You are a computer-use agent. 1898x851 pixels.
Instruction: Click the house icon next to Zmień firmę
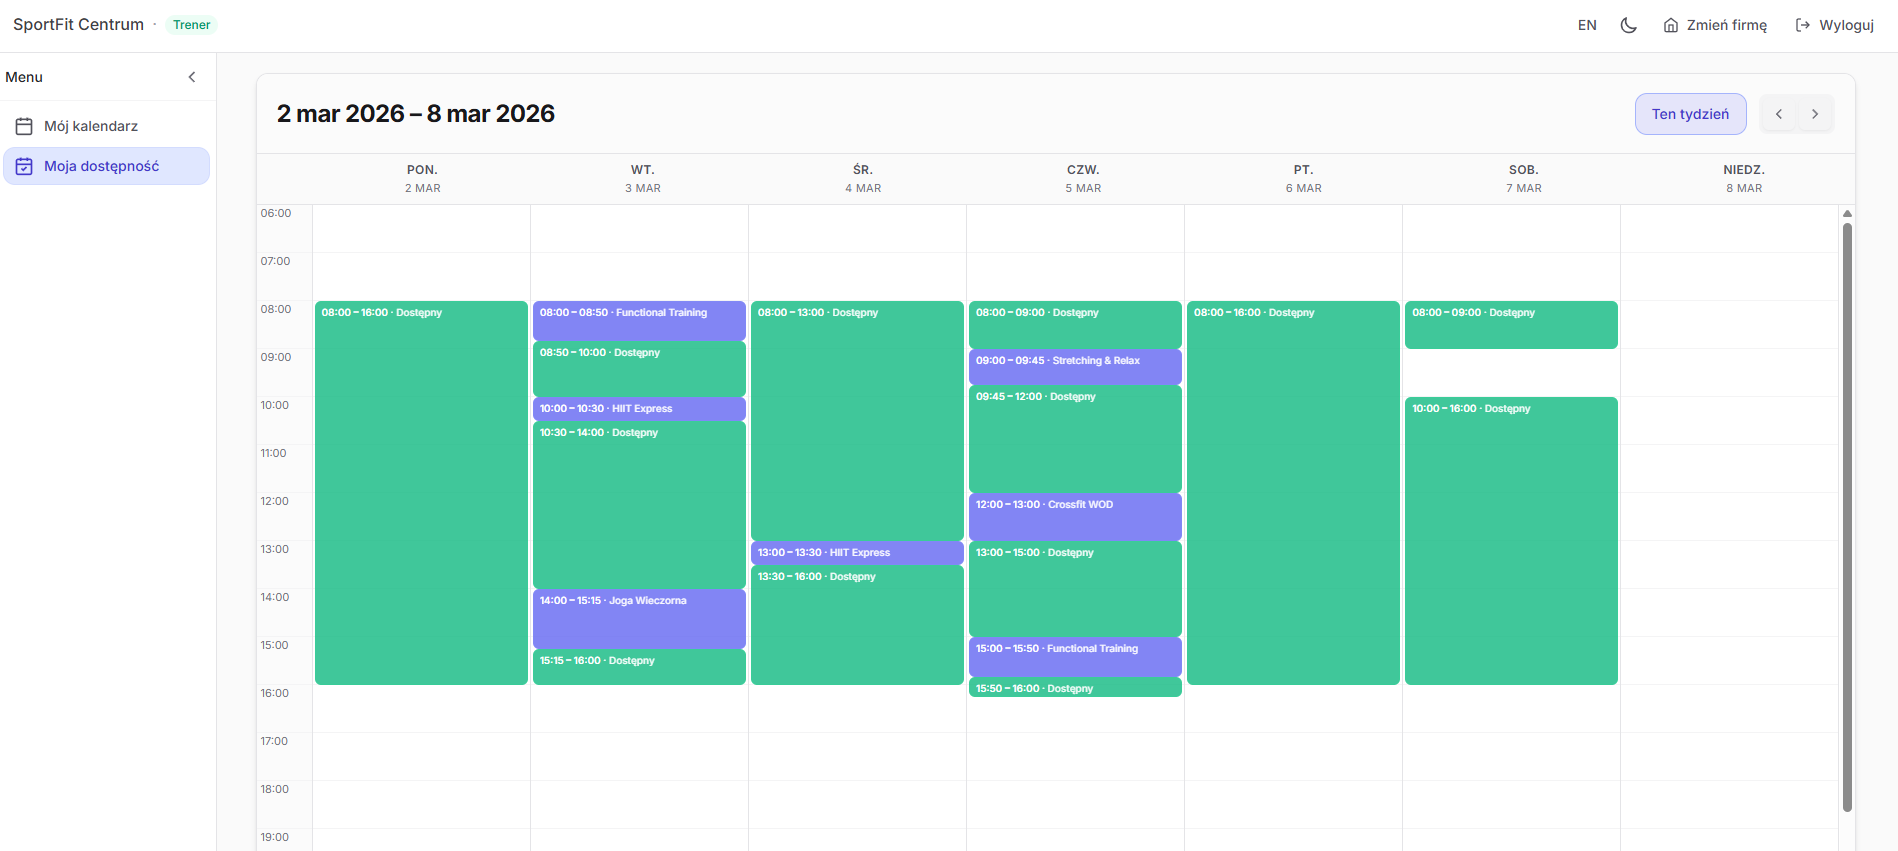1670,25
